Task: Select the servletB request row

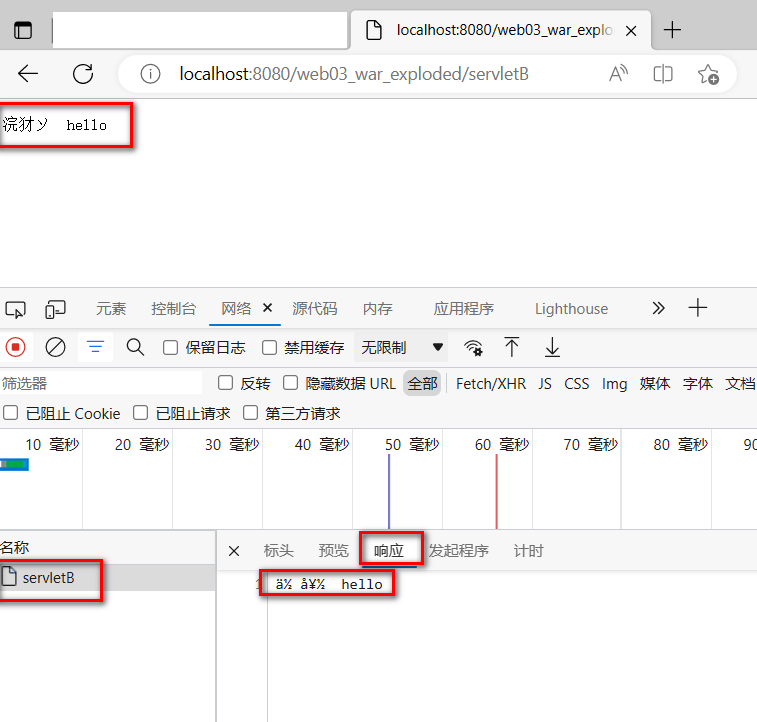Action: (x=108, y=577)
